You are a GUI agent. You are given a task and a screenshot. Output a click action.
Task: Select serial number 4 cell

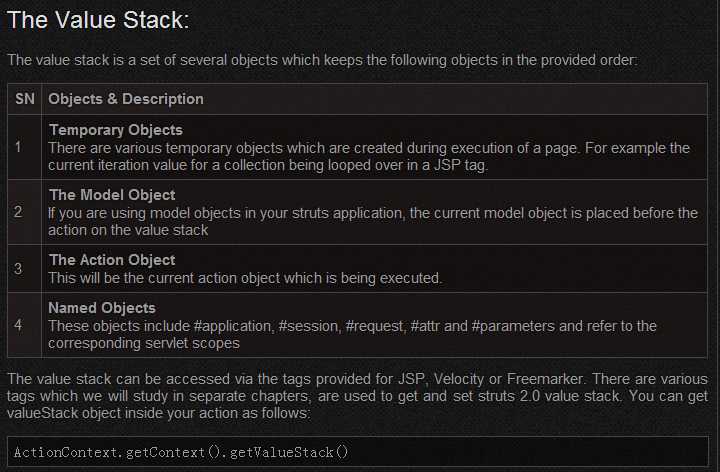[19, 325]
